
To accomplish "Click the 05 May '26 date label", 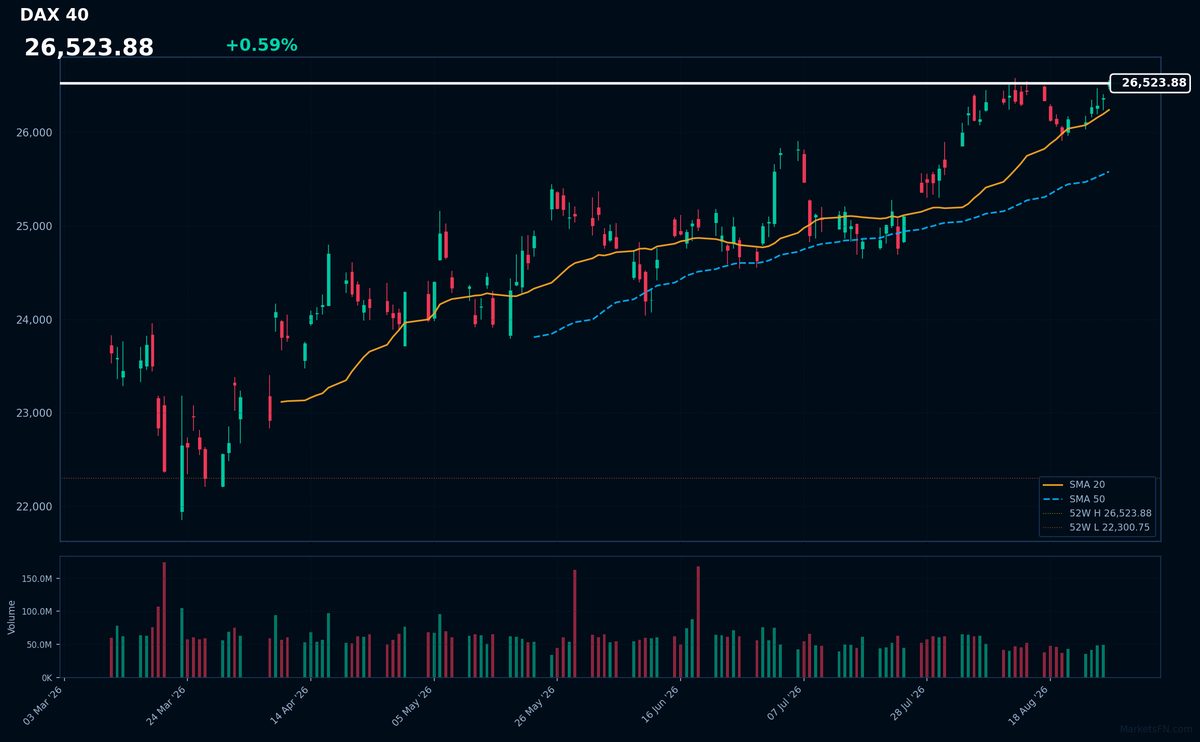I will (411, 705).
